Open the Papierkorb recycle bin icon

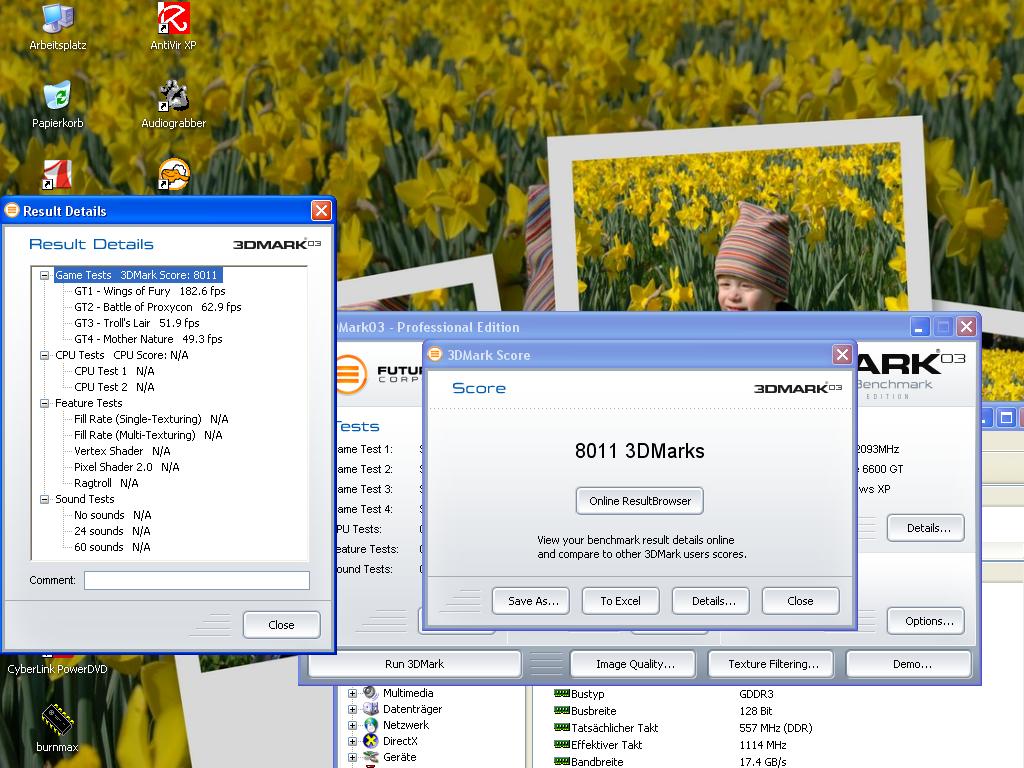(57, 104)
